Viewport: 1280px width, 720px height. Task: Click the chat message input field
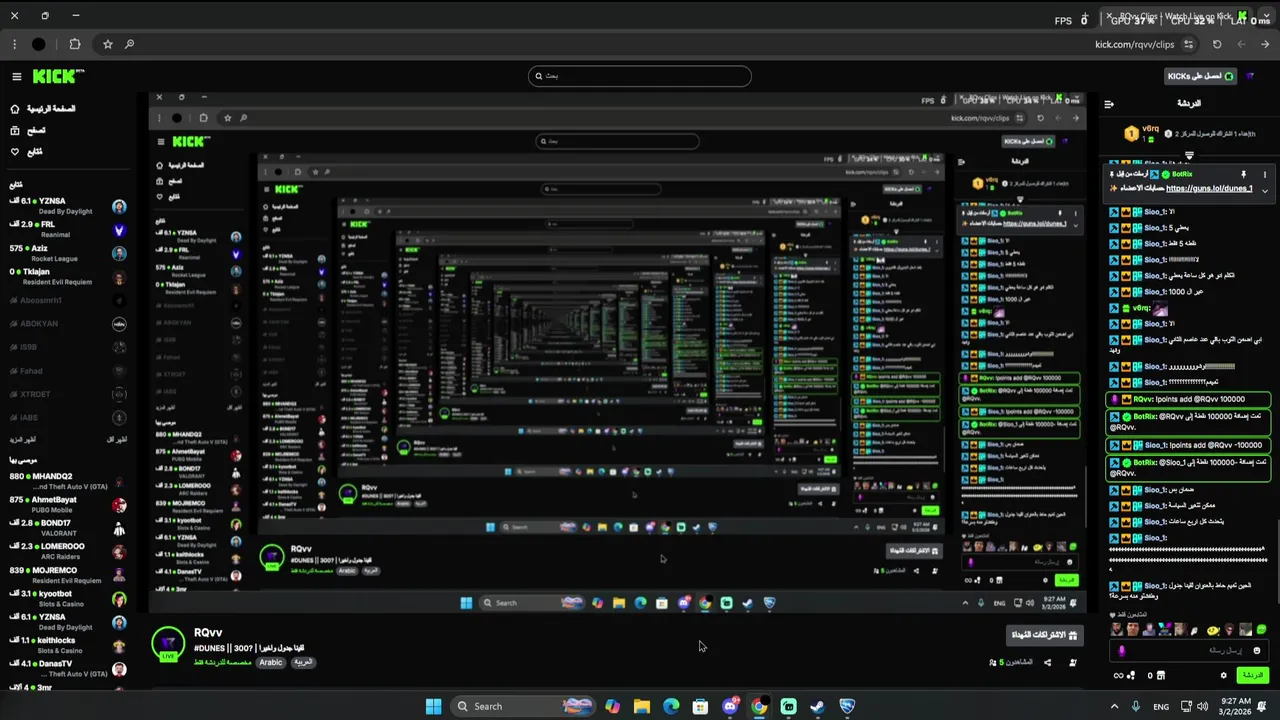coord(1191,650)
